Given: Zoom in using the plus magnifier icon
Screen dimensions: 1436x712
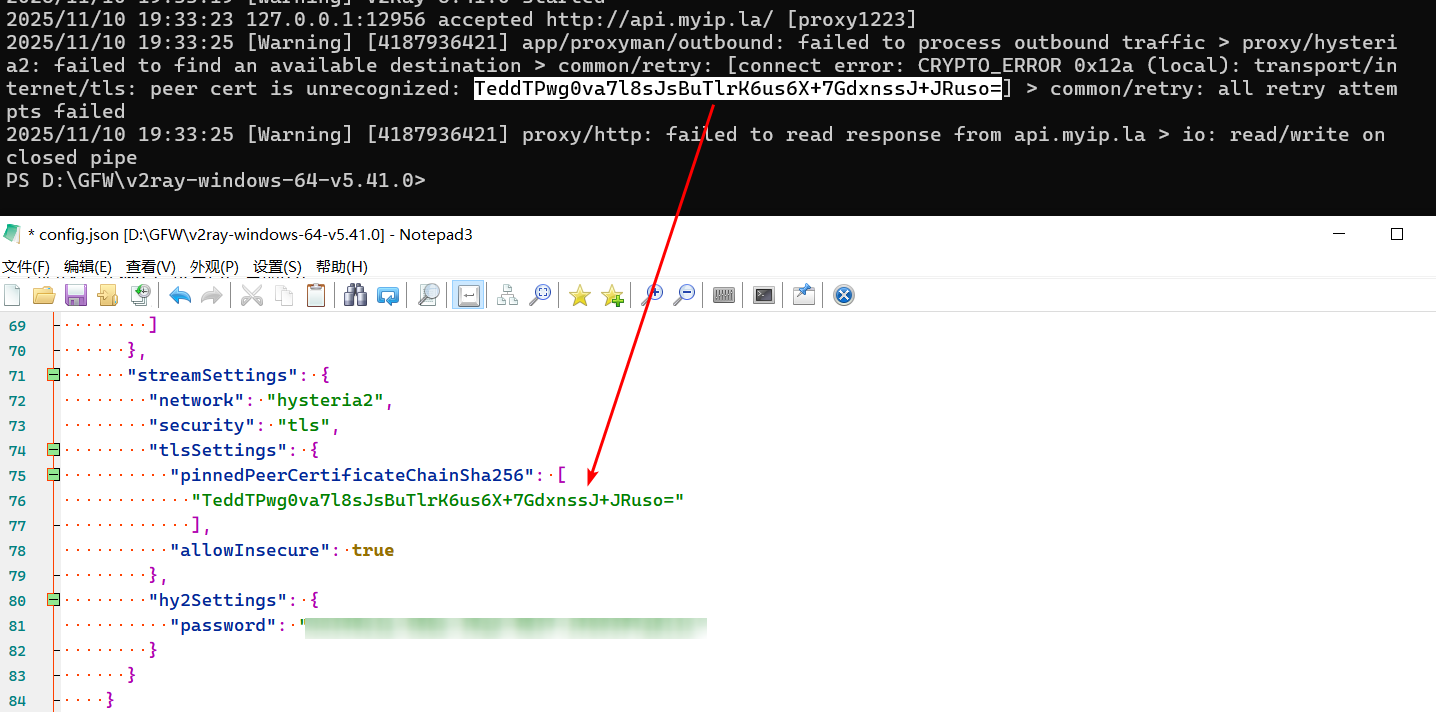Looking at the screenshot, I should [x=652, y=295].
